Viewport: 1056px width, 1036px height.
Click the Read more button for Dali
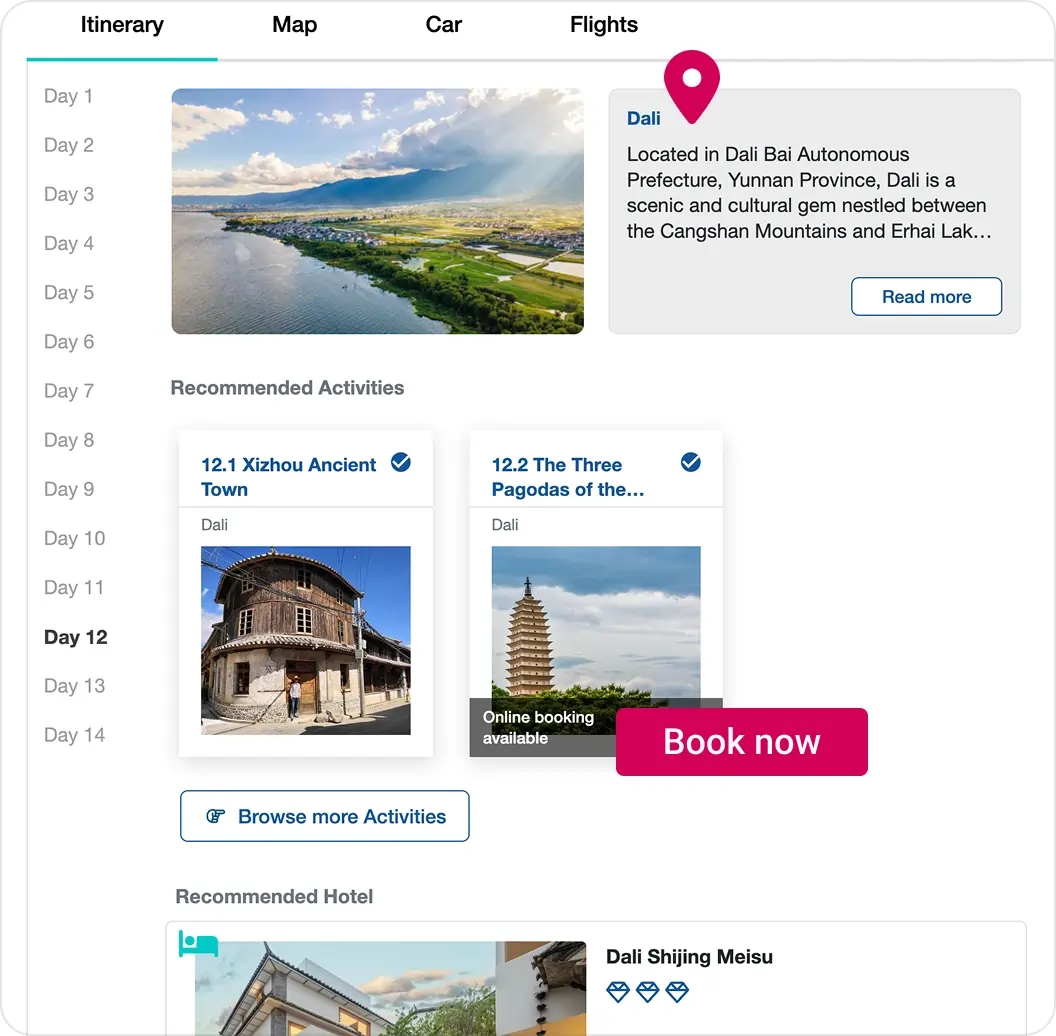coord(926,296)
